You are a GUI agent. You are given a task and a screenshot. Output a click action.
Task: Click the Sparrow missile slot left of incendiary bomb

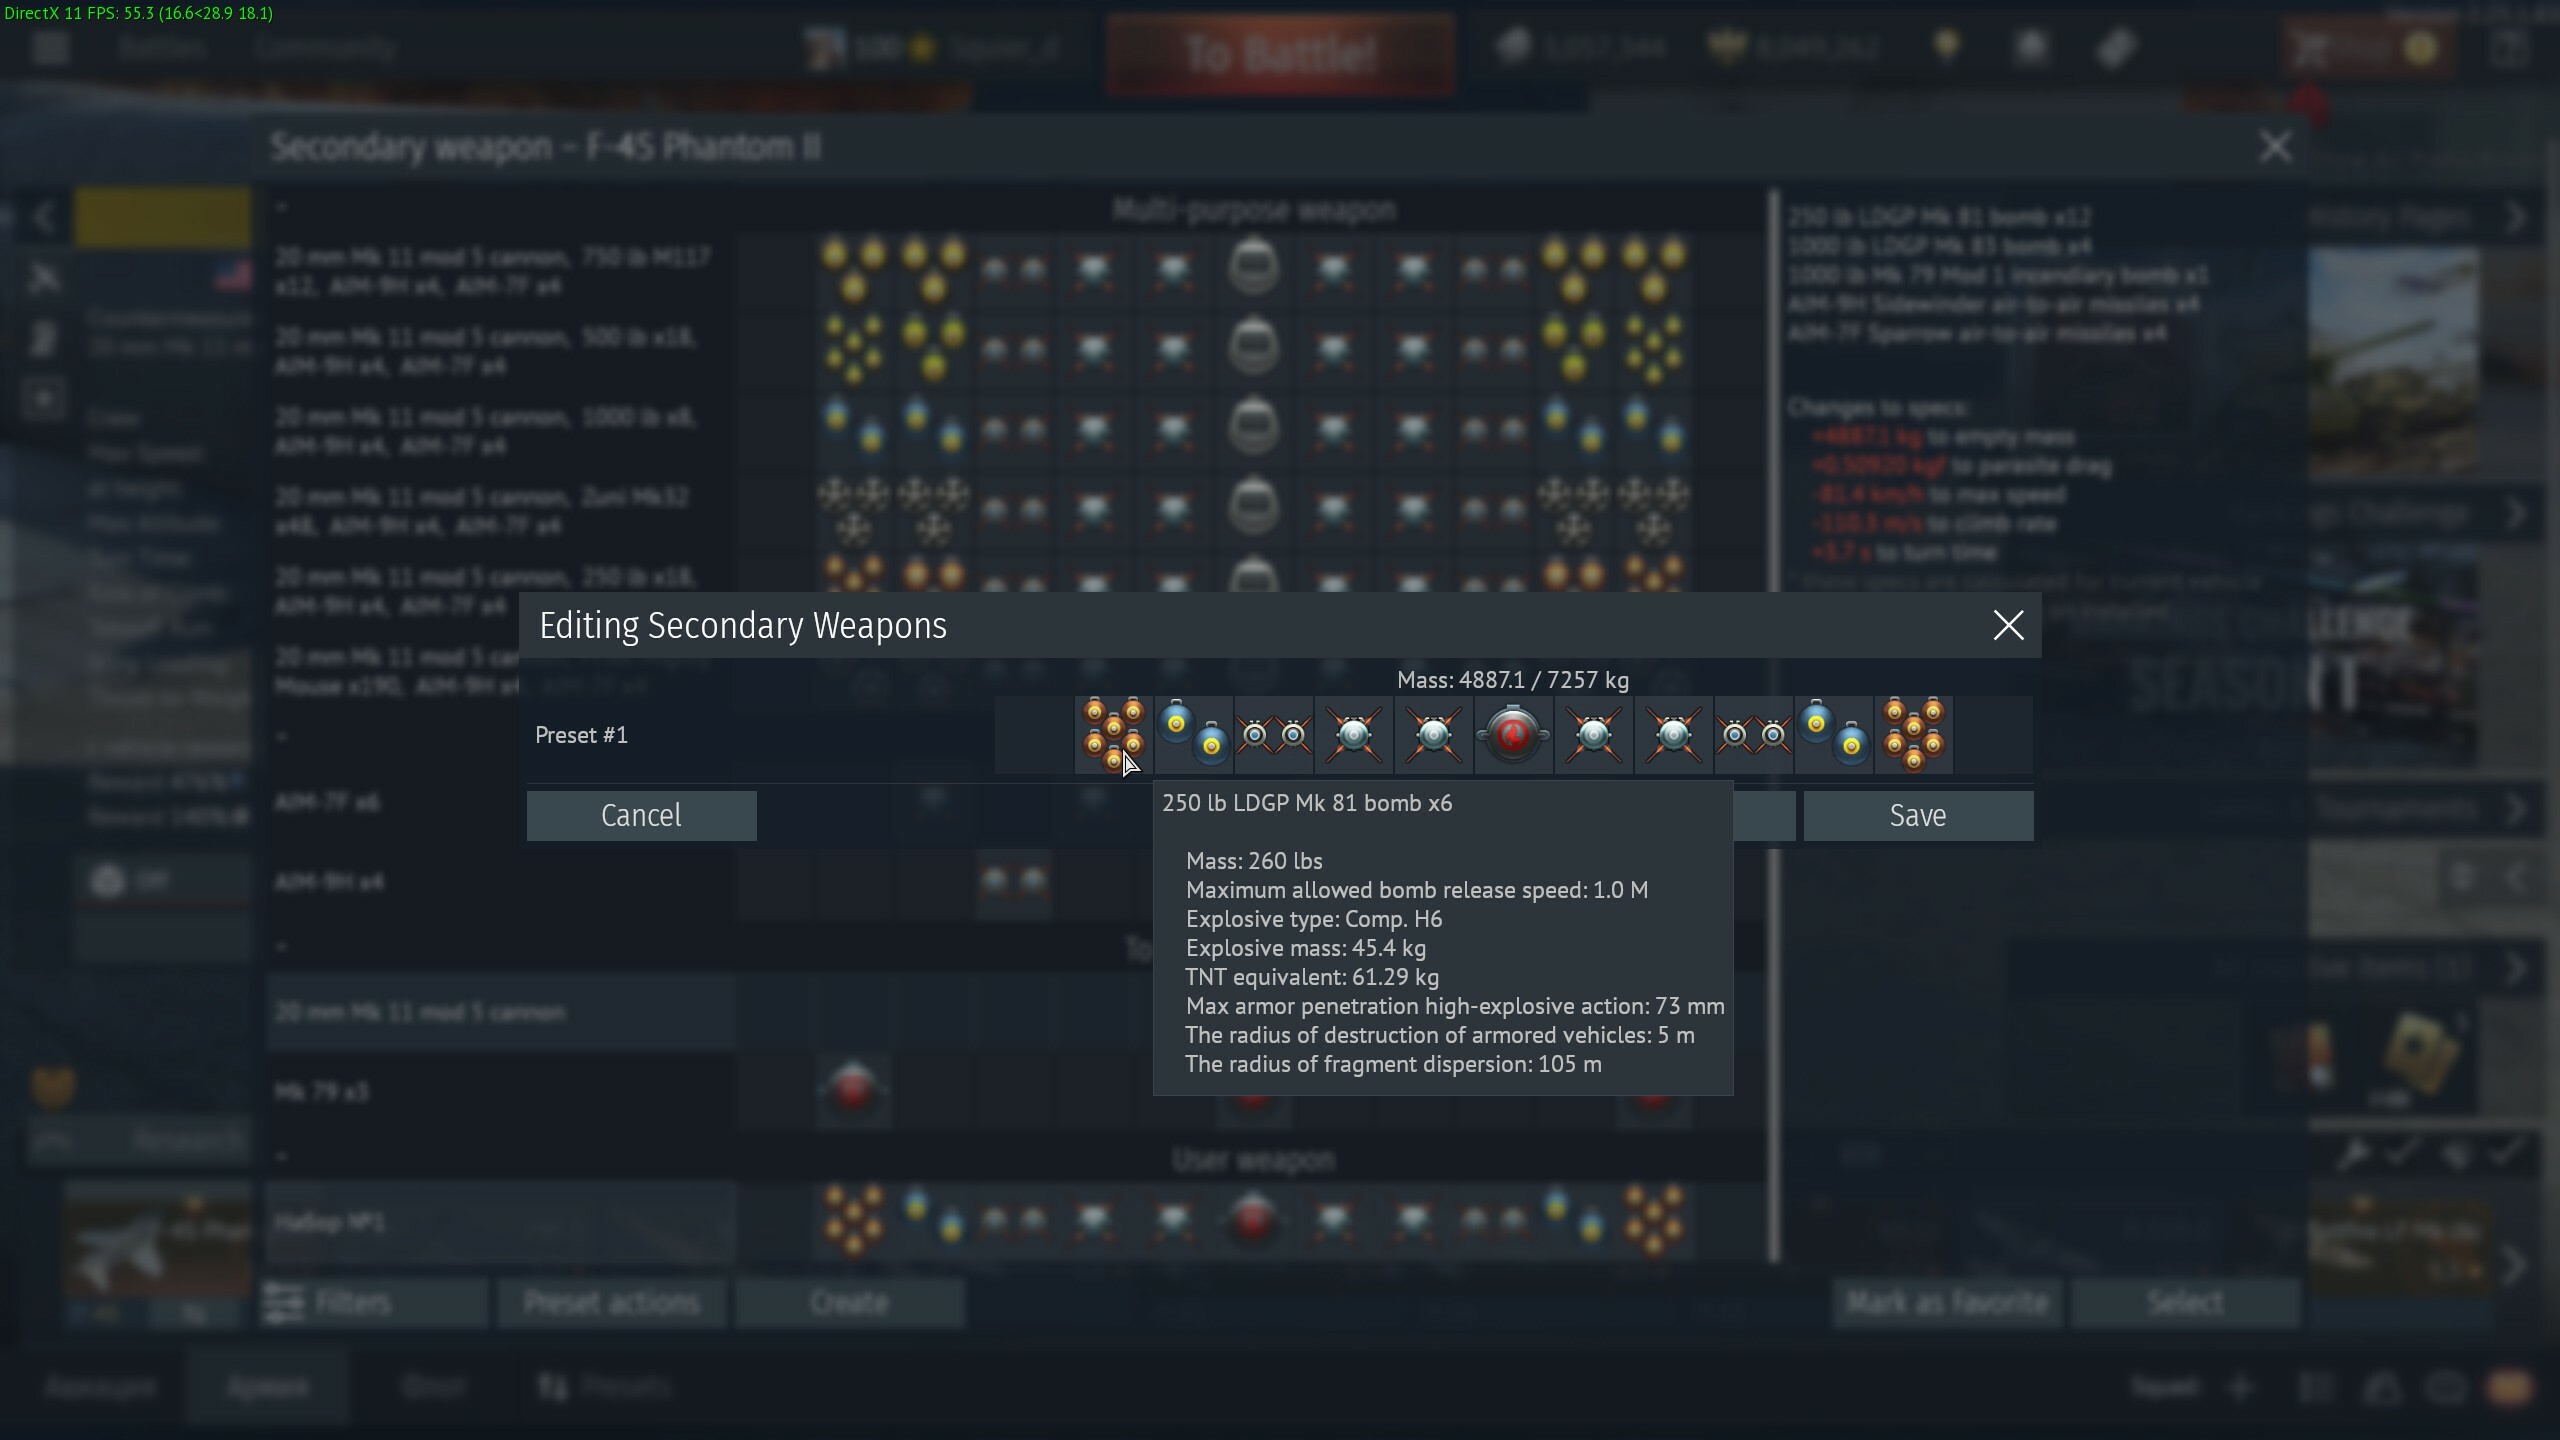pyautogui.click(x=1433, y=735)
